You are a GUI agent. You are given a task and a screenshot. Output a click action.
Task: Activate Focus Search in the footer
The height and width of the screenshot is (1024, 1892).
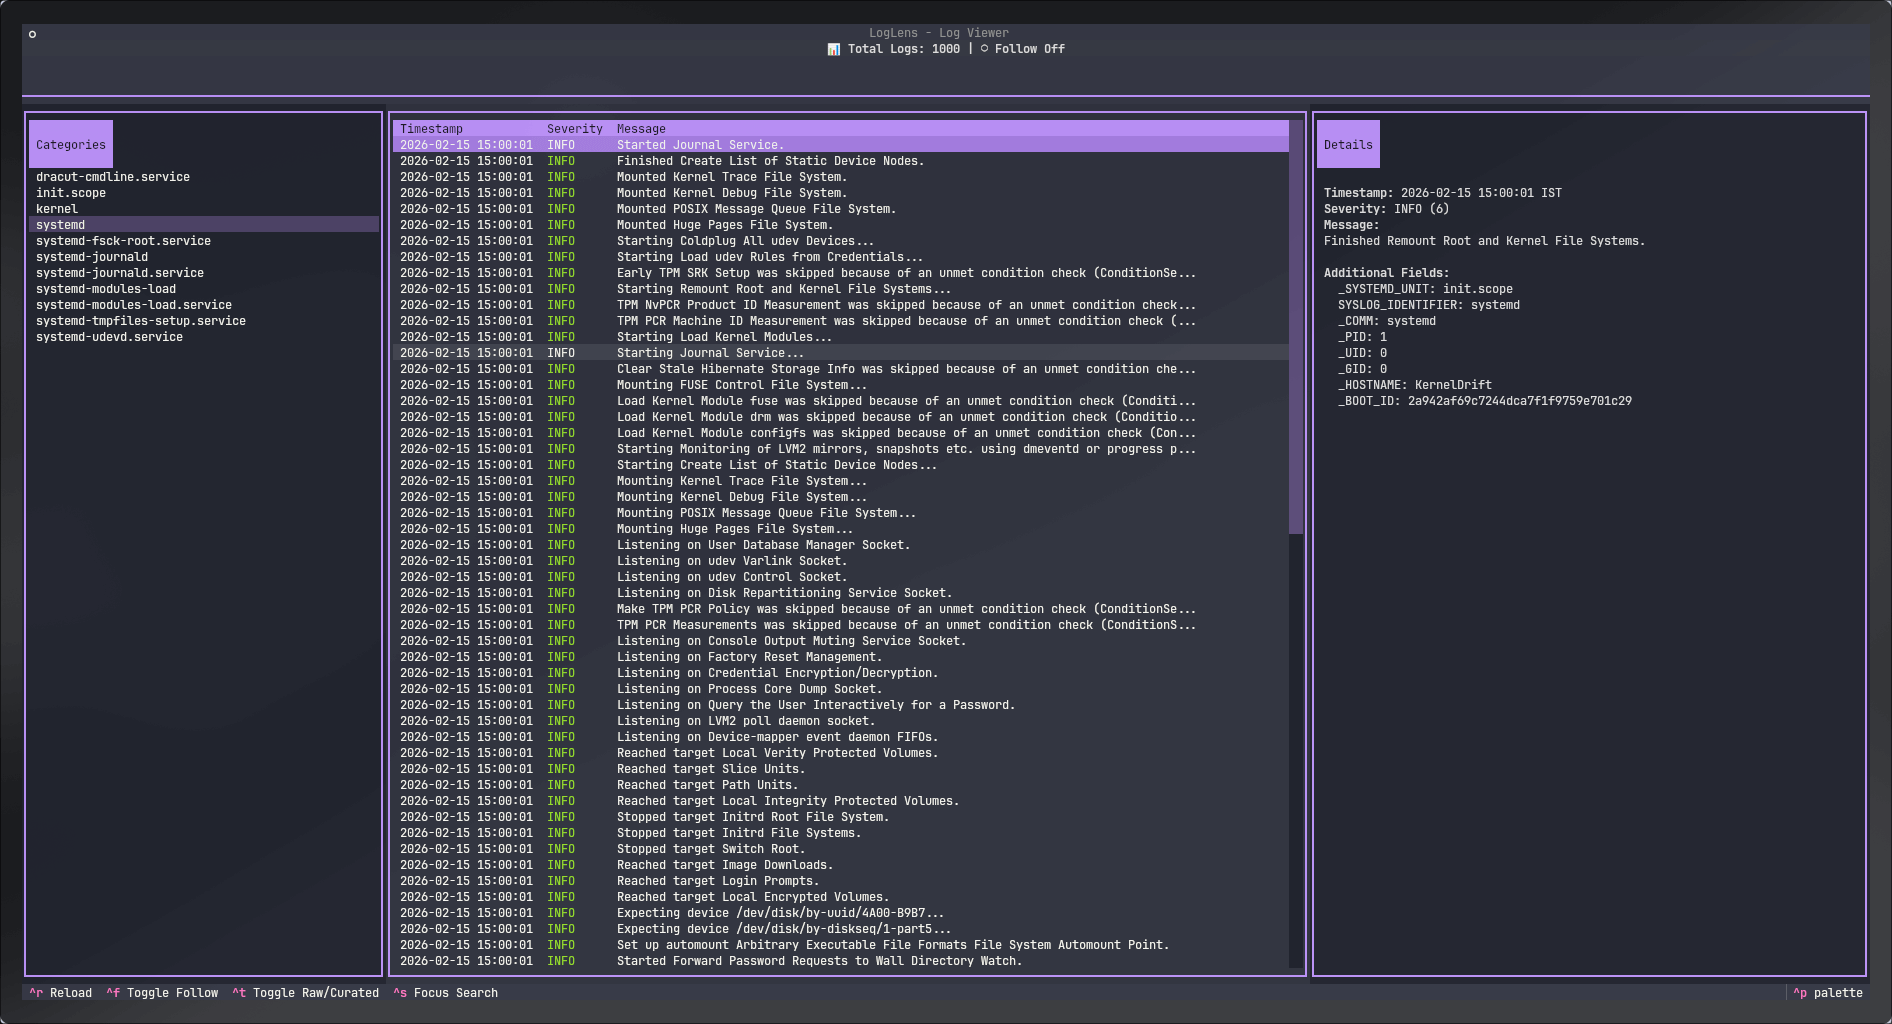click(446, 993)
